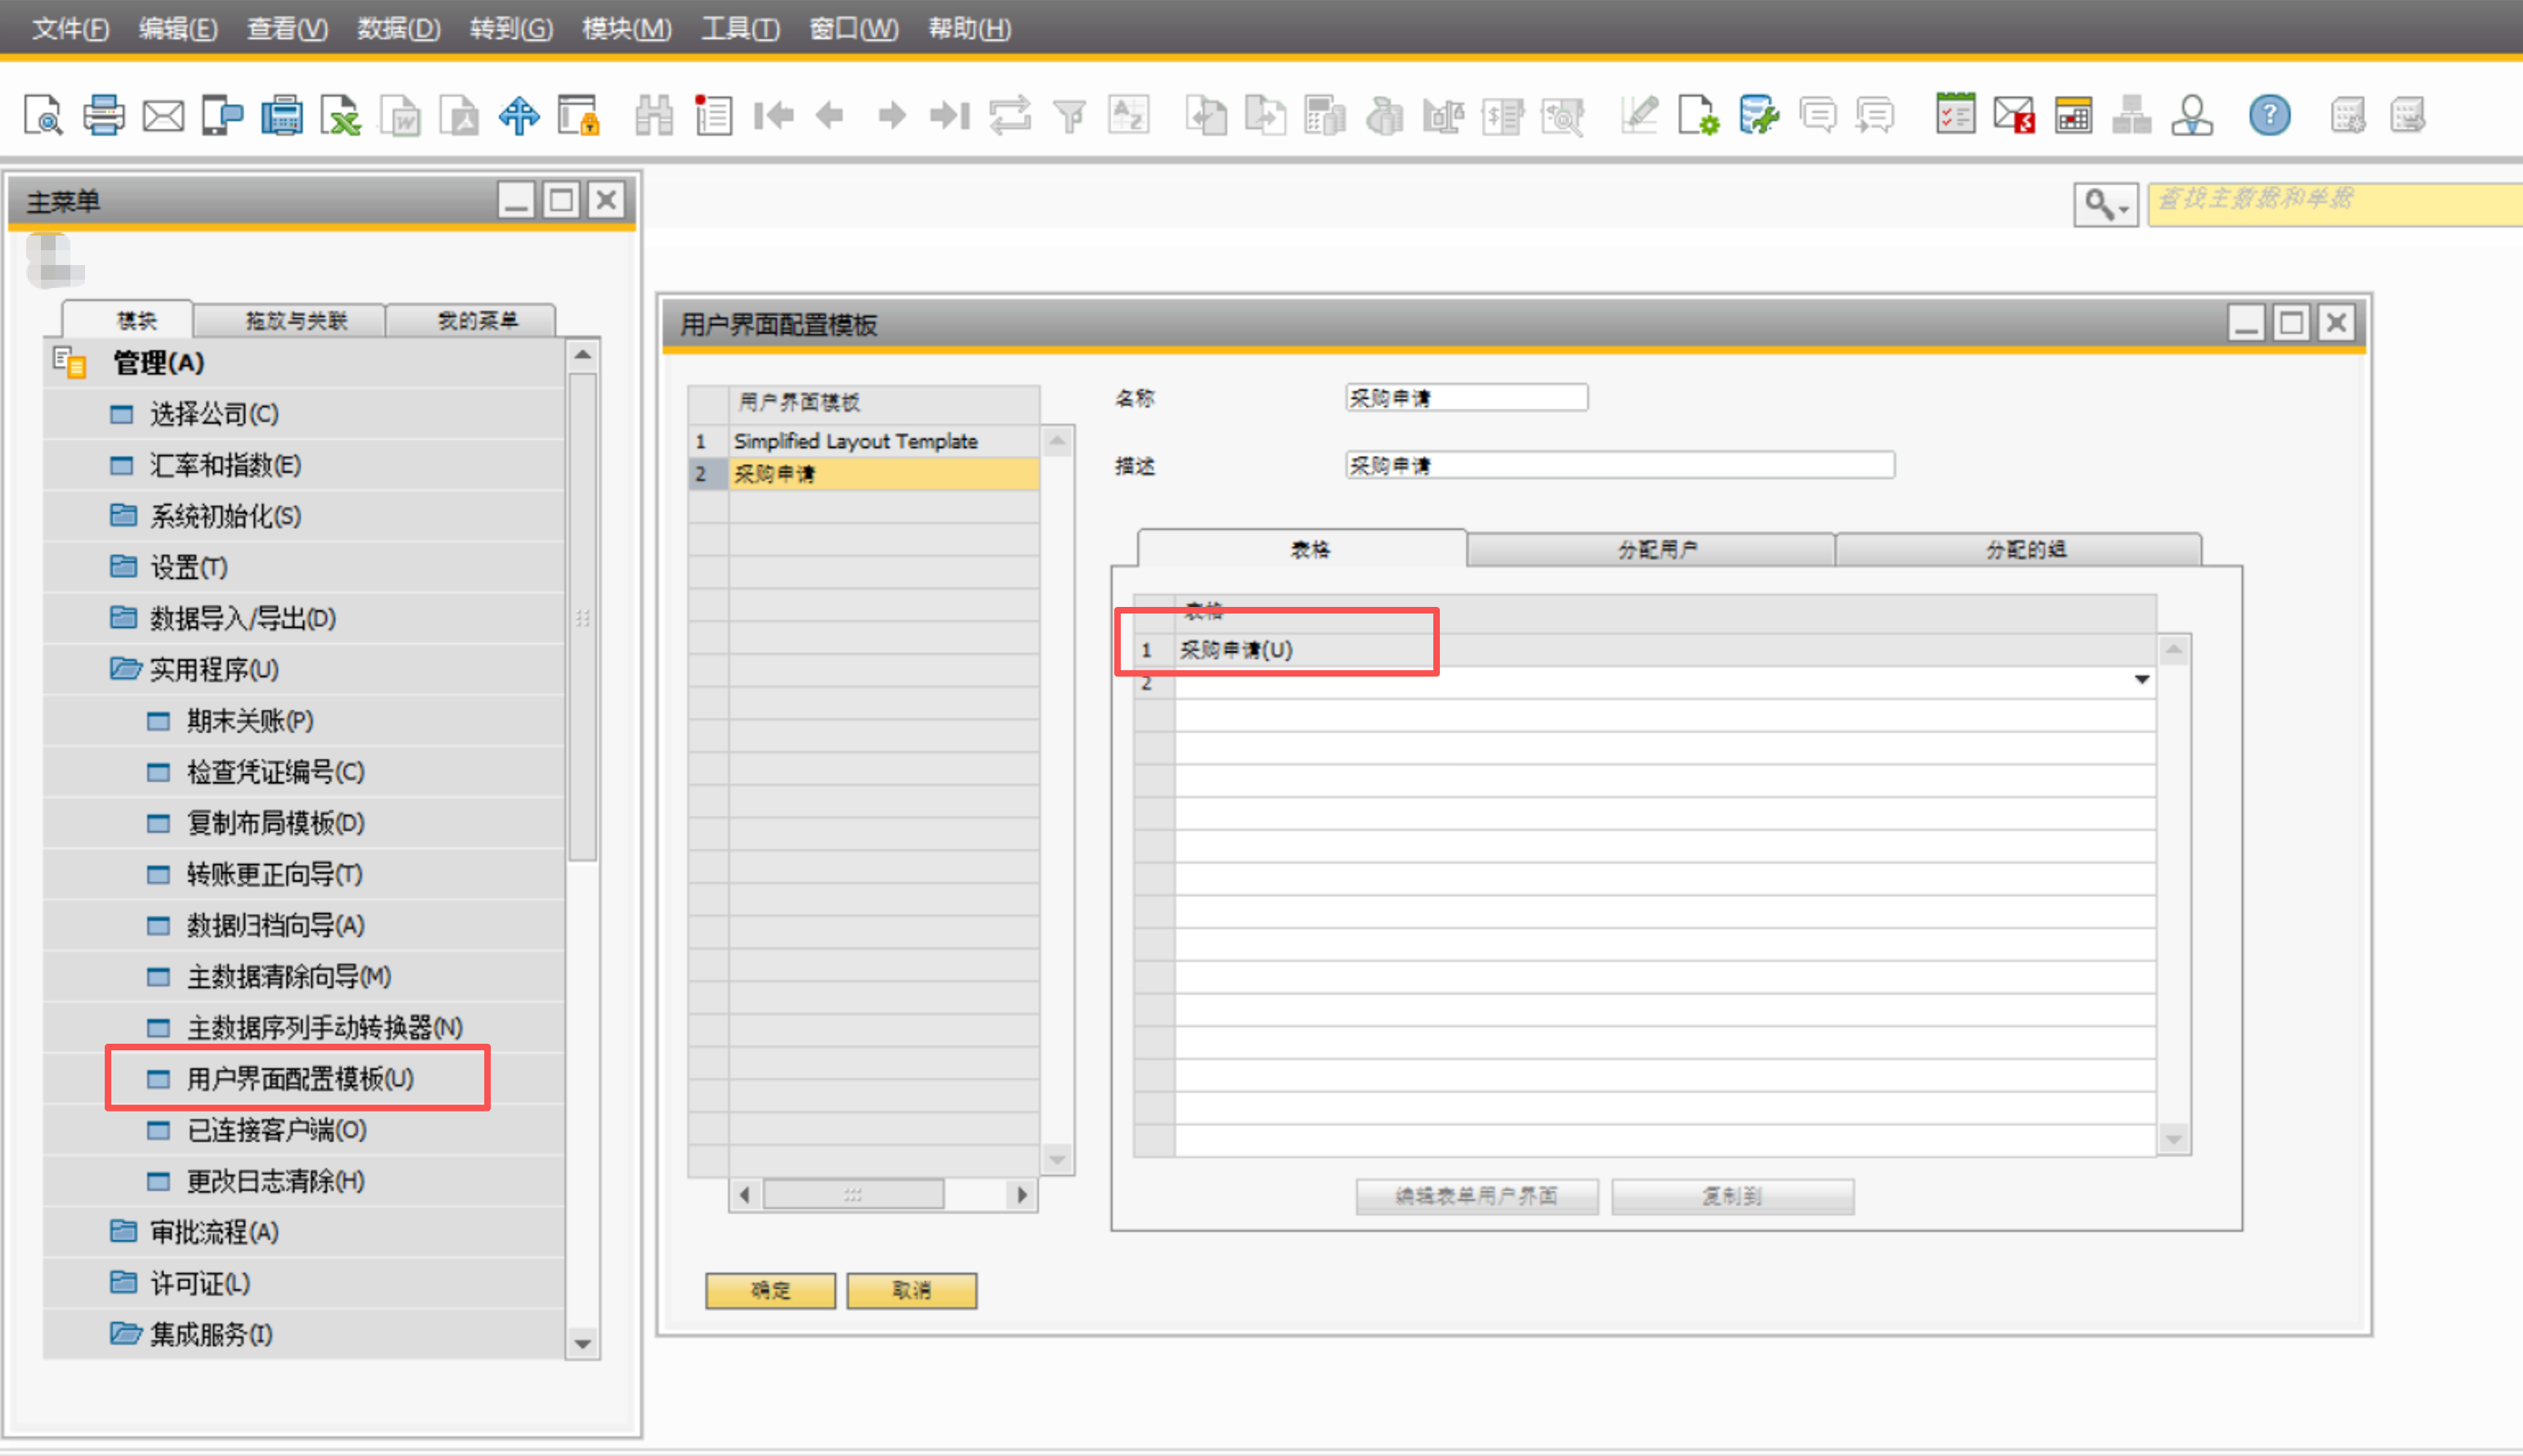This screenshot has width=2523, height=1456.
Task: Open the database wrench tools icon
Action: tap(1758, 115)
